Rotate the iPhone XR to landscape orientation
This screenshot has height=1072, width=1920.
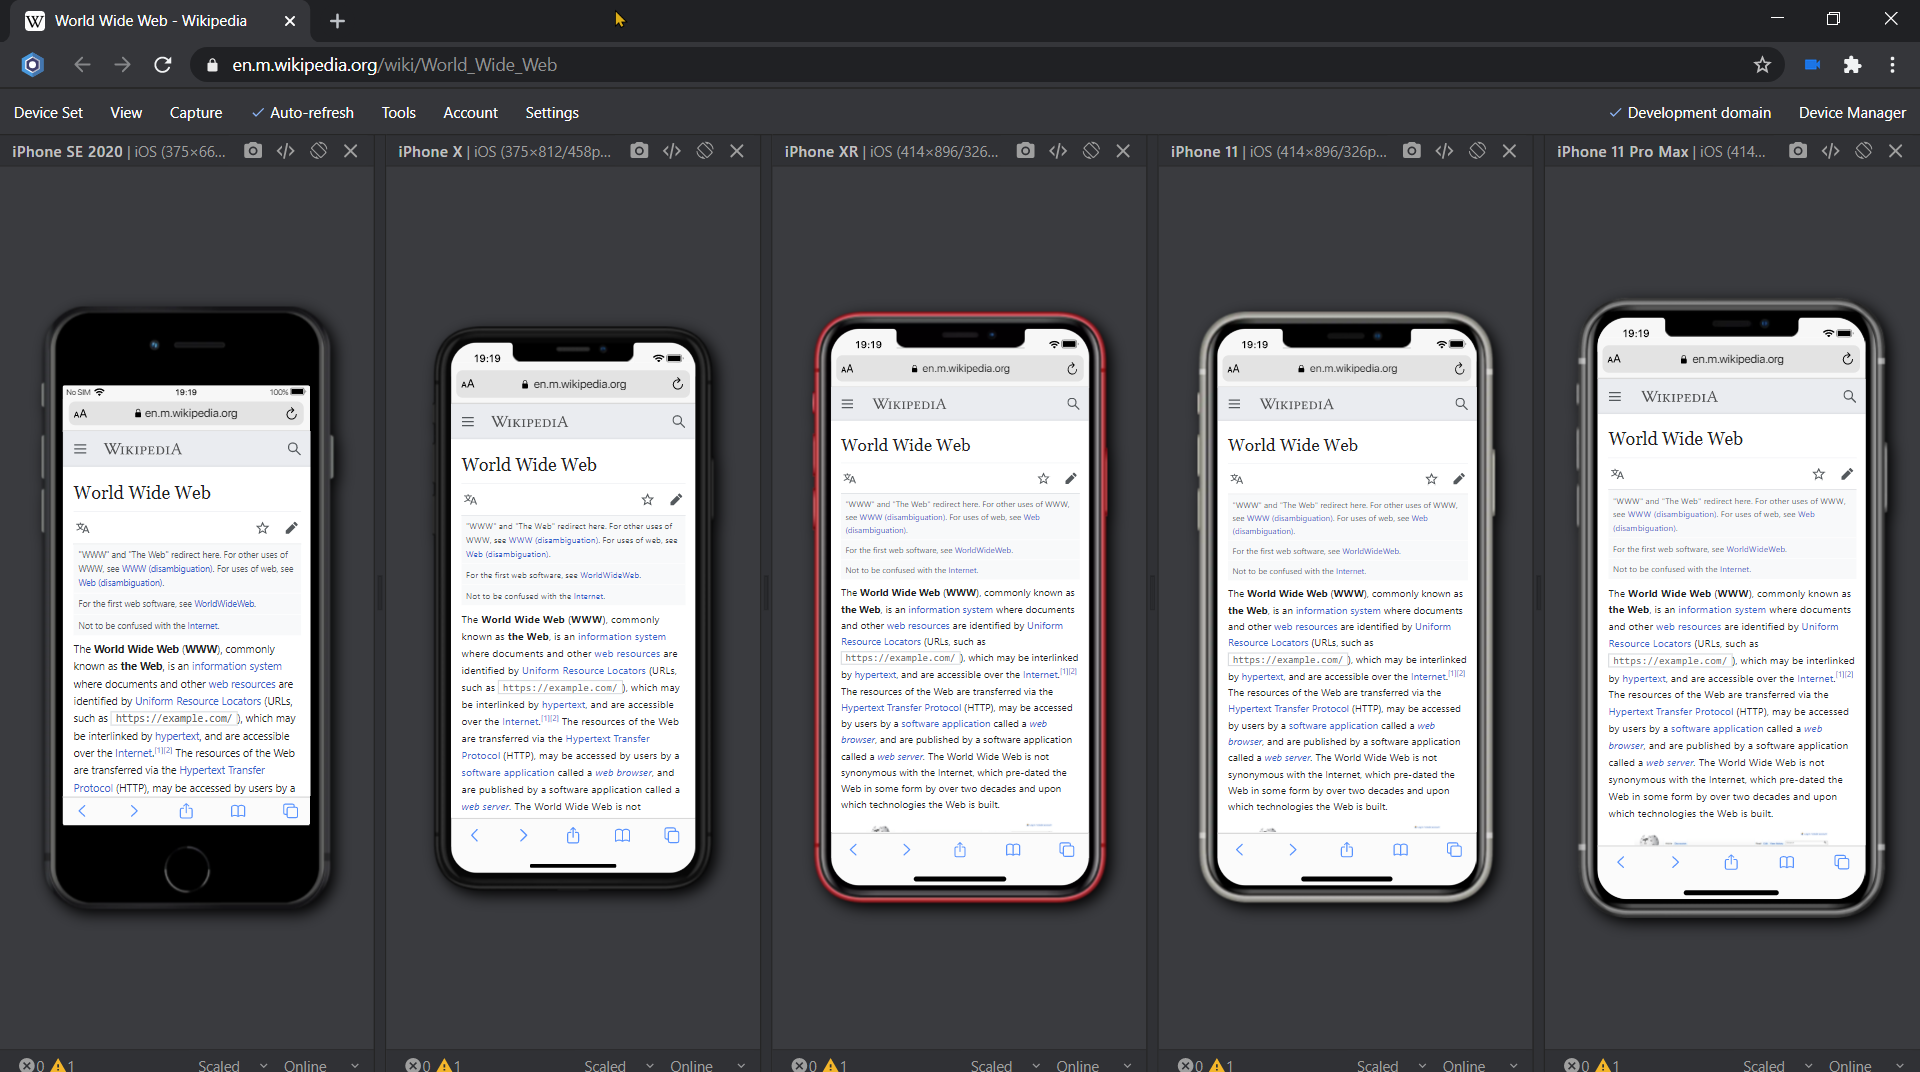click(x=1090, y=150)
